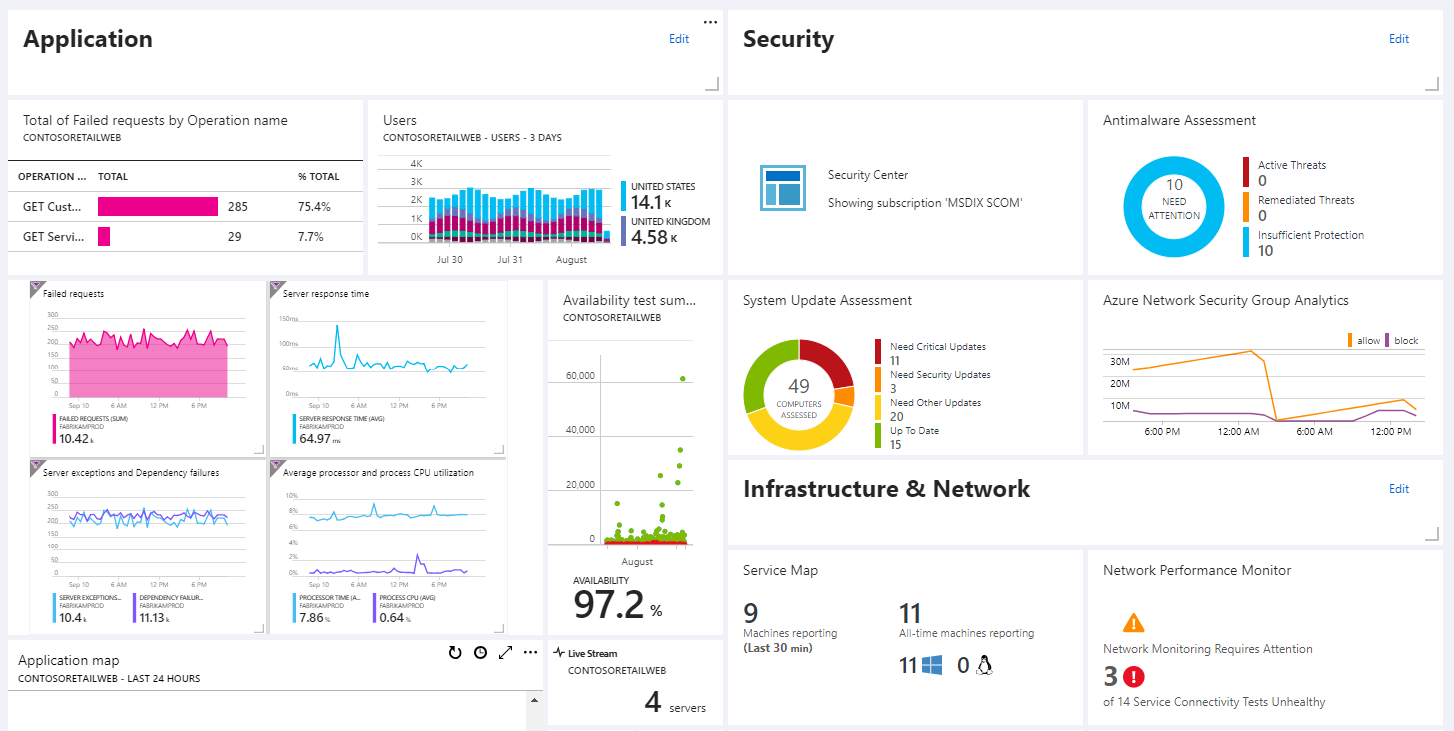Click the % TOTAL column header

click(x=318, y=176)
